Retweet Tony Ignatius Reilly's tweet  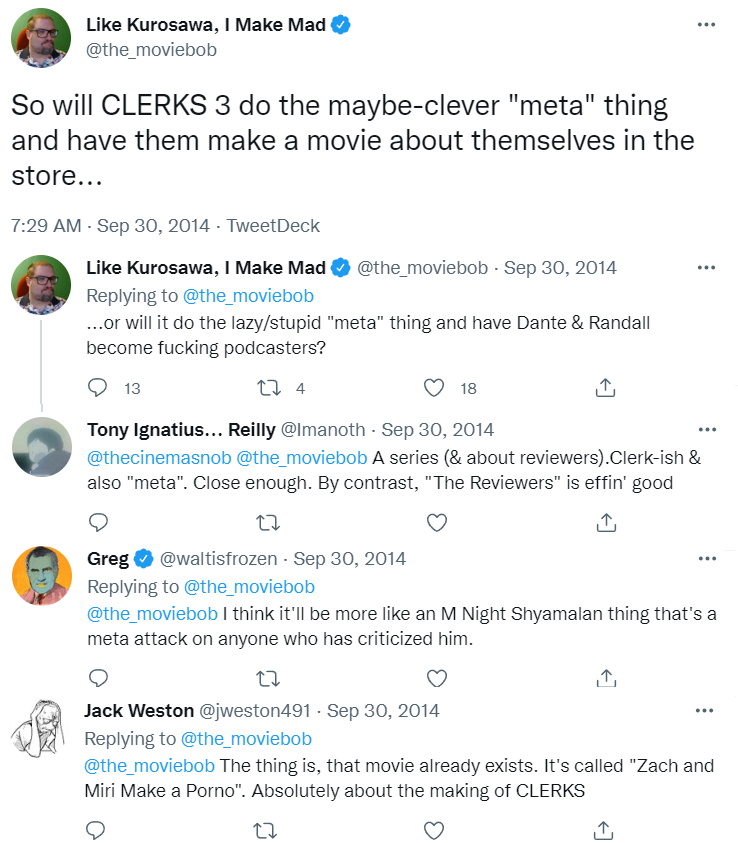267,522
